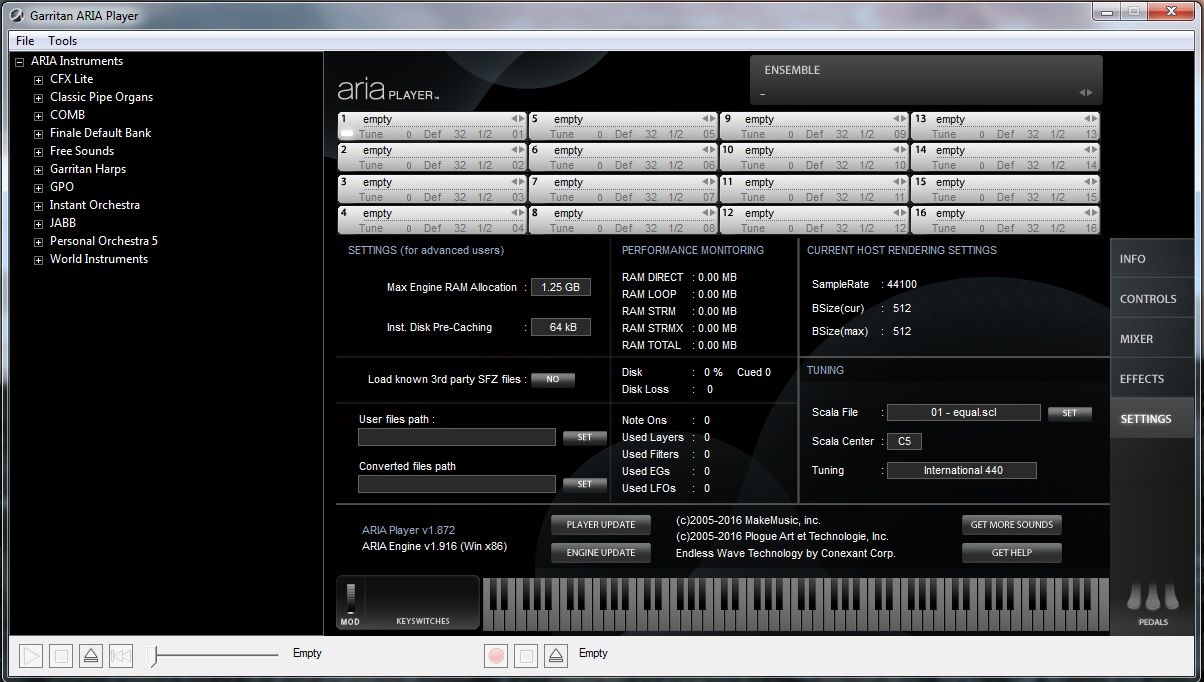Click the slot 5 instrument arrows
The width and height of the screenshot is (1204, 682).
(708, 119)
